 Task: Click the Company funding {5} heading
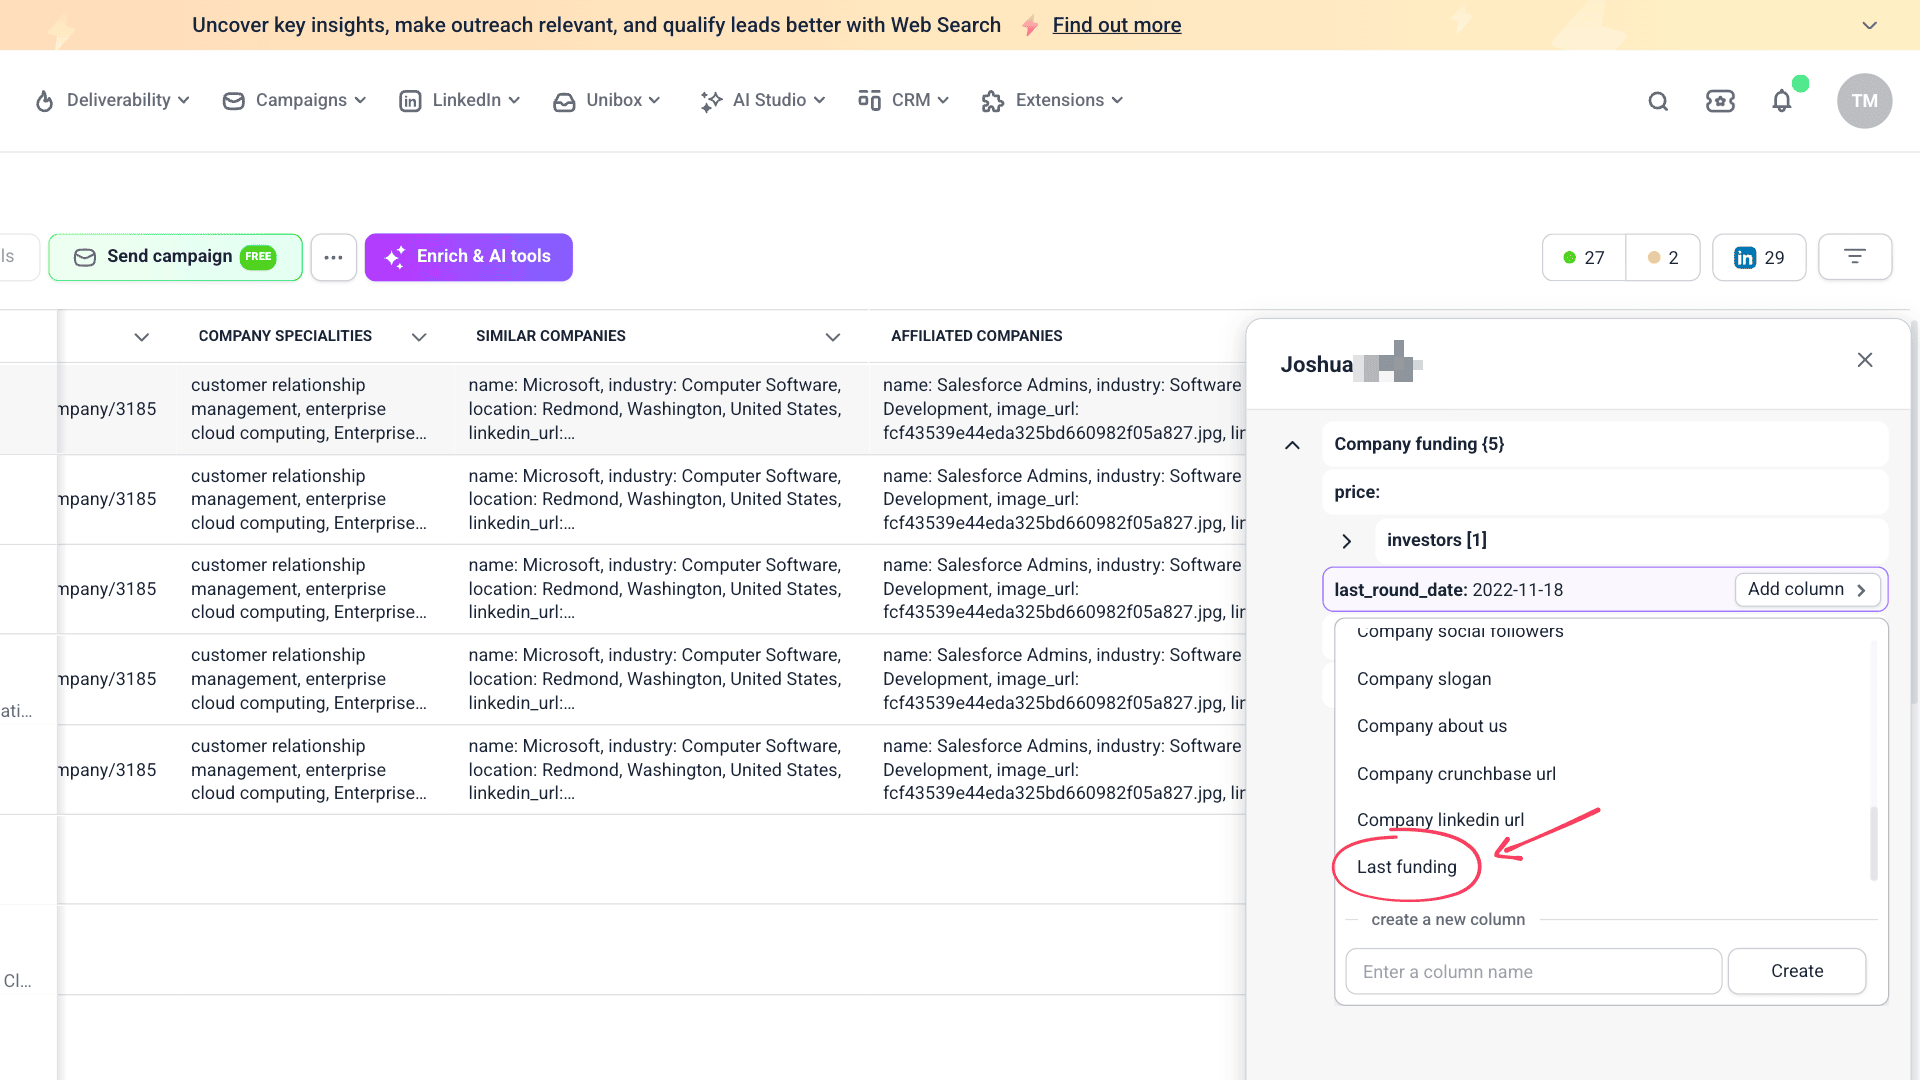1418,444
